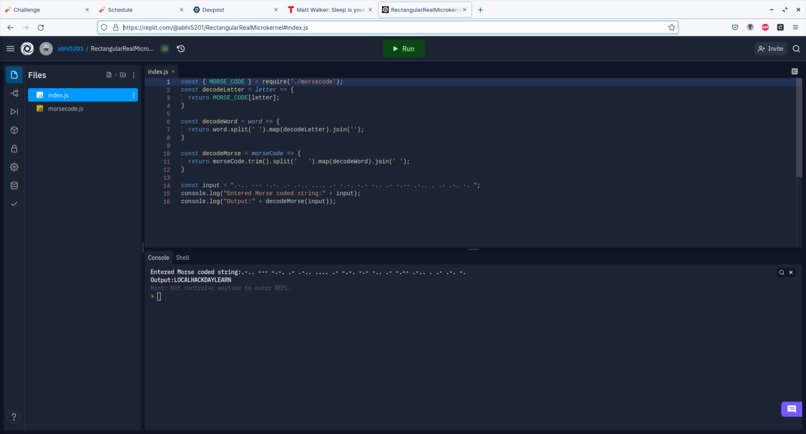
Task: Open site security lock info
Action: pyautogui.click(x=116, y=28)
